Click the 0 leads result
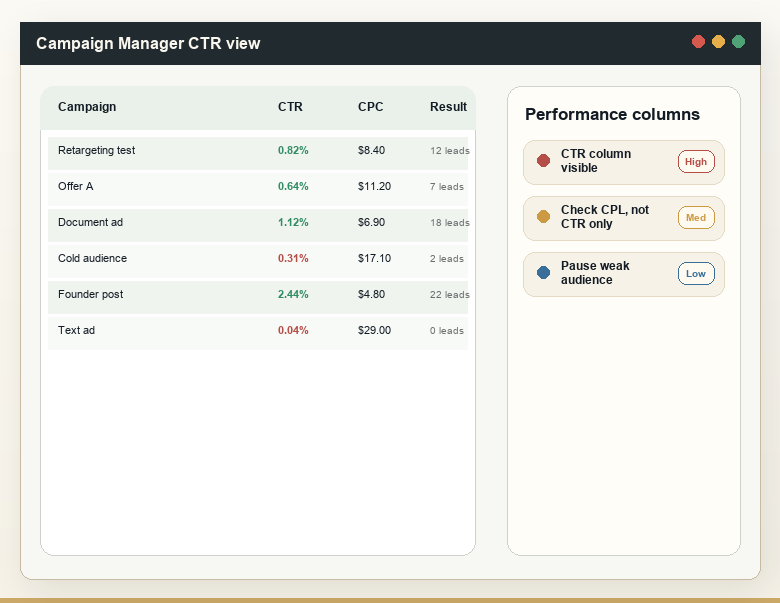 (447, 331)
